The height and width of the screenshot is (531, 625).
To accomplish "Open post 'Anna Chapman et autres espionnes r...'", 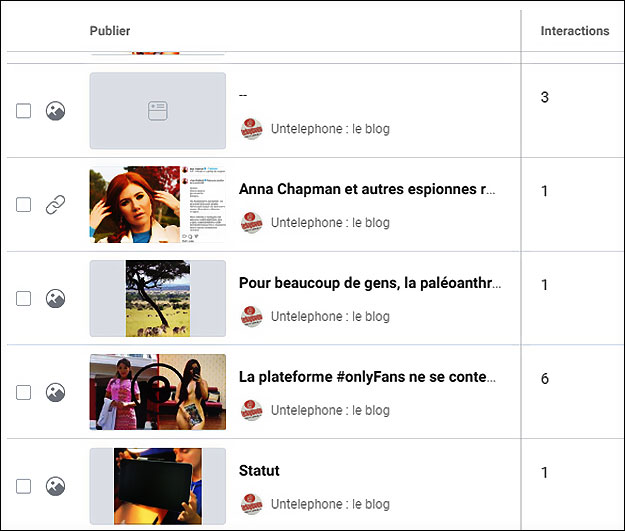I will (367, 189).
